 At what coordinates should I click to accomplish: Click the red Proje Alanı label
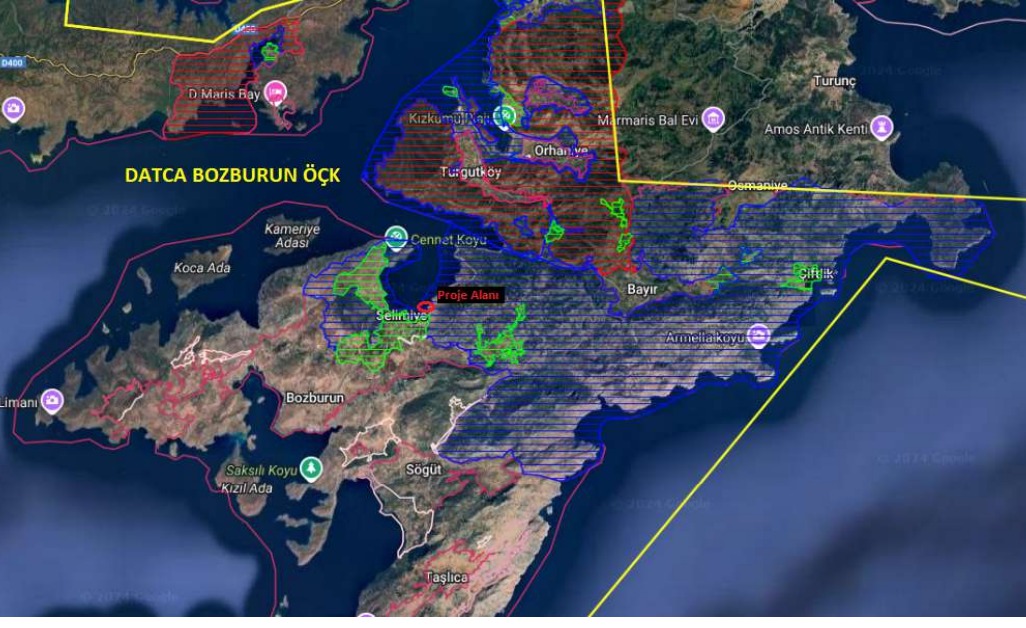click(x=469, y=295)
